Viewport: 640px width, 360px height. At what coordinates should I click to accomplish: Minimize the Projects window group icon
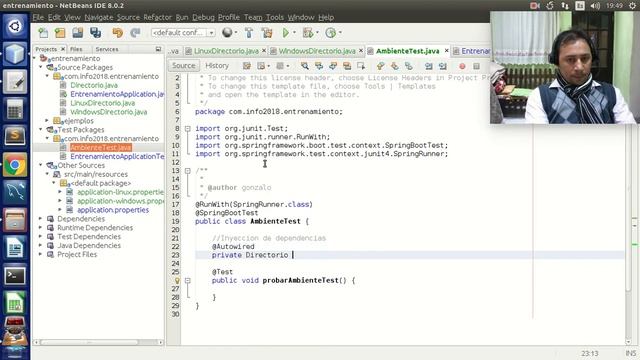pyautogui.click(x=158, y=49)
